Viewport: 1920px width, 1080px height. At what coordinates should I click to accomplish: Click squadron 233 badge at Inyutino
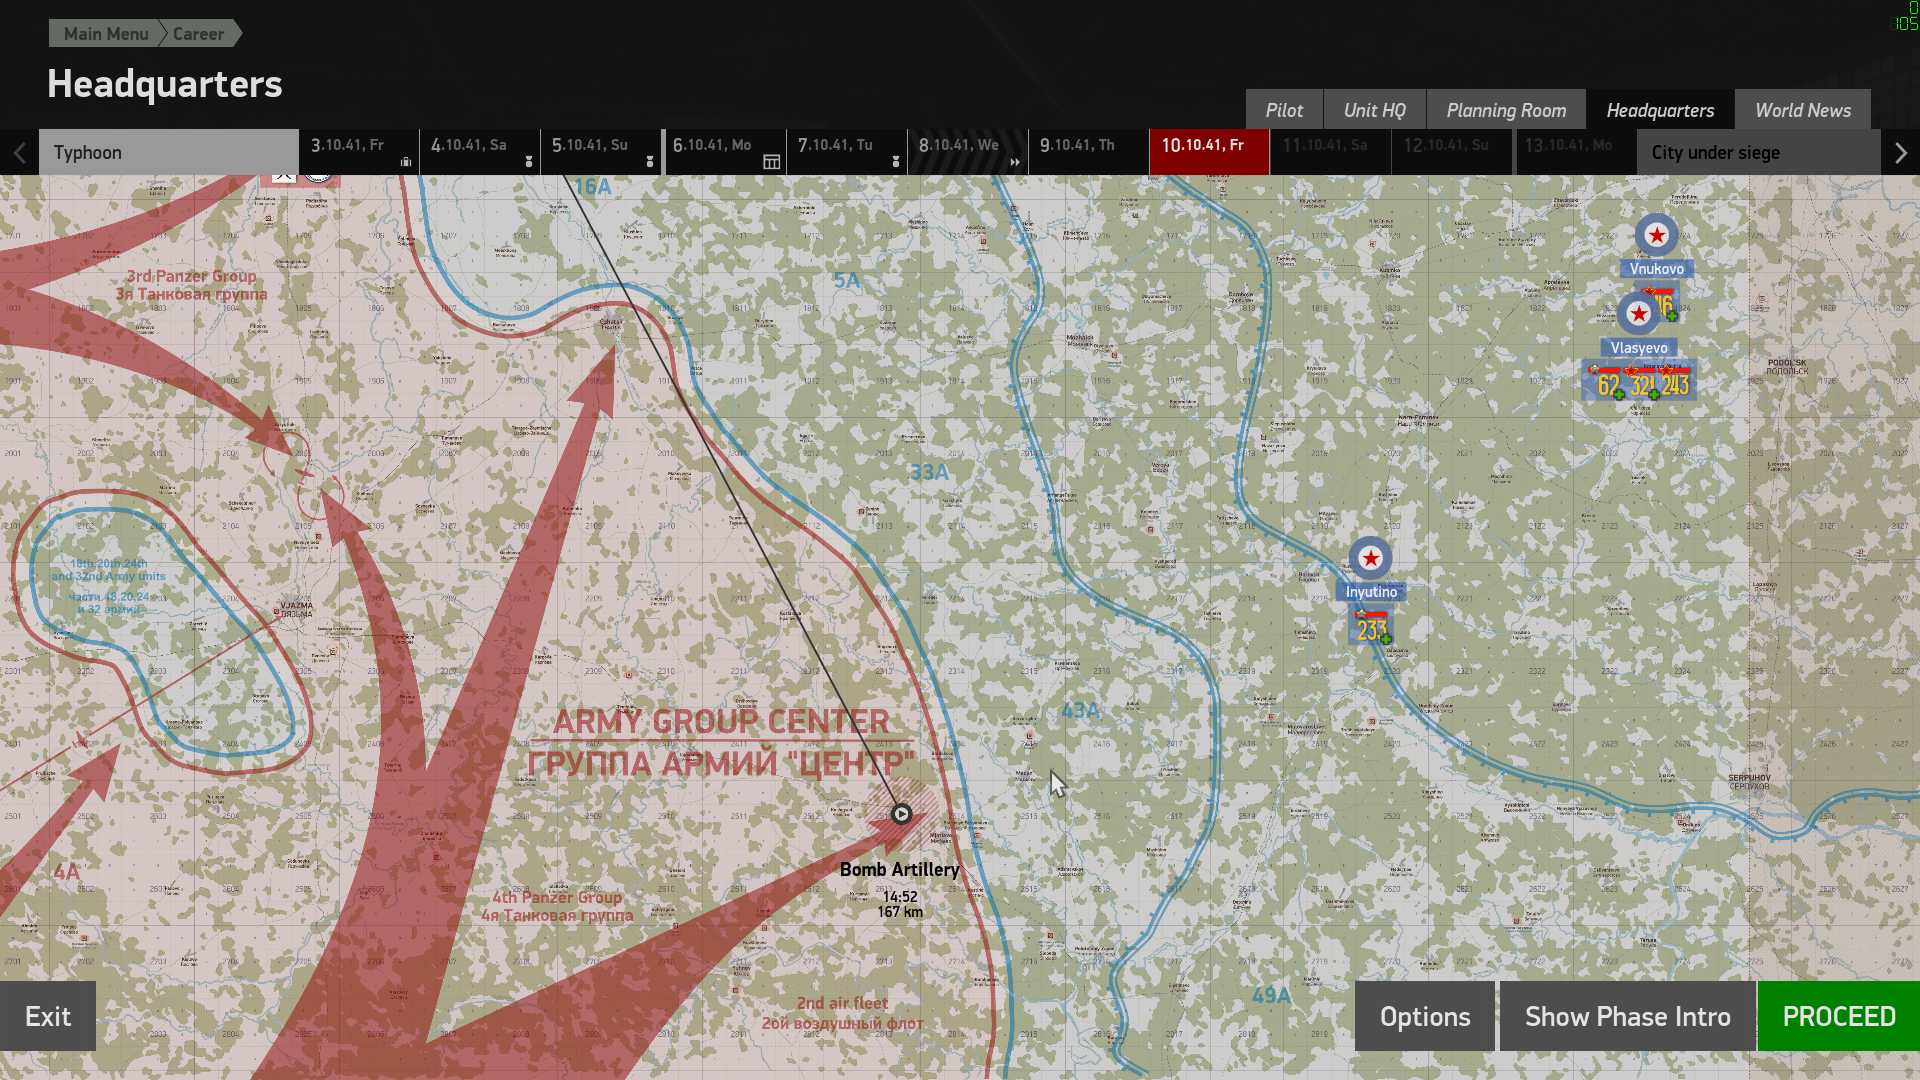pos(1371,629)
